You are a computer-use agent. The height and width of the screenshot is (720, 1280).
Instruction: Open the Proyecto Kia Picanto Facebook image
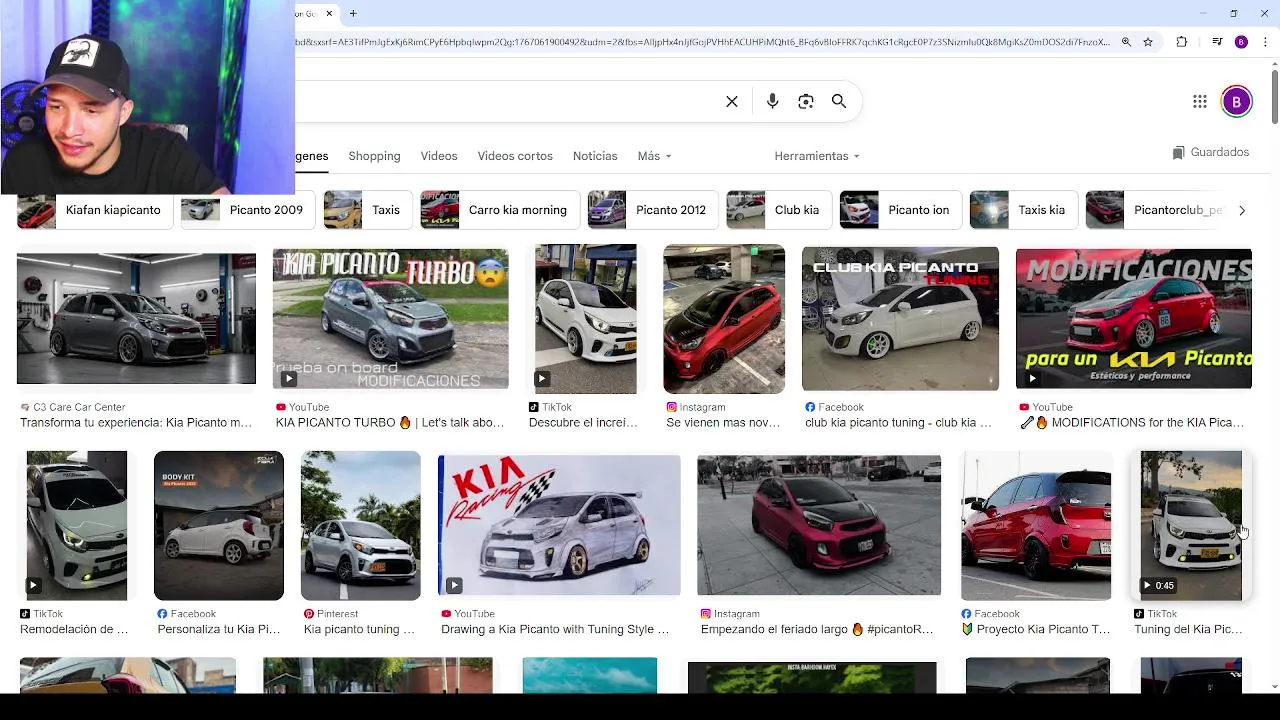point(1036,526)
